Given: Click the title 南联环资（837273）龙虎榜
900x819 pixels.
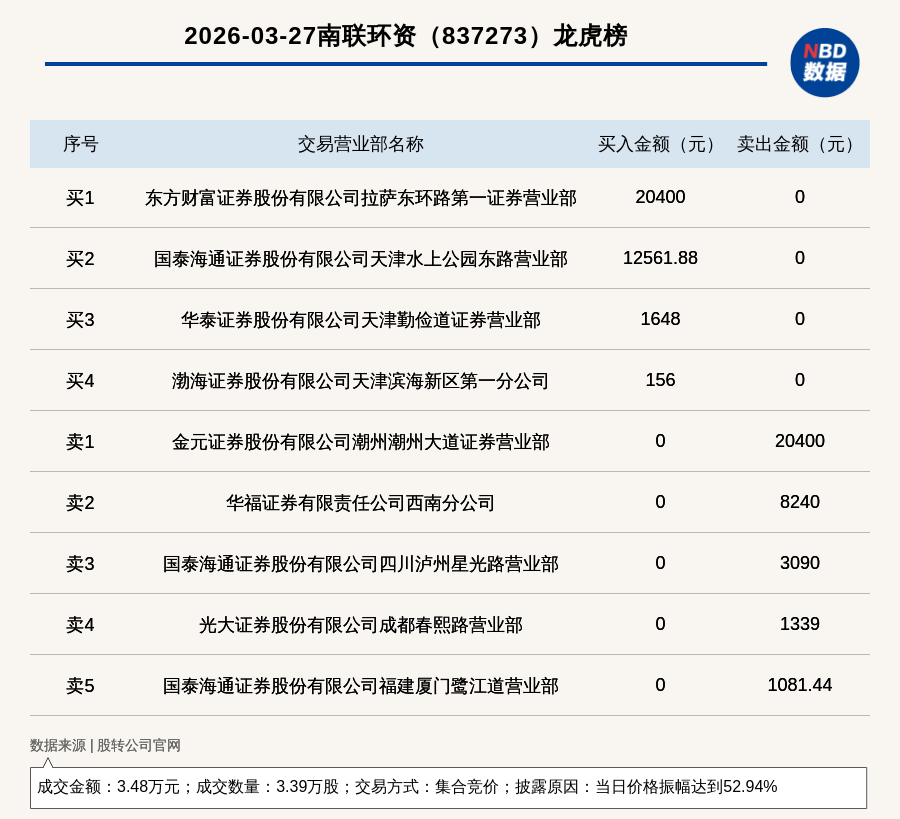Looking at the screenshot, I should 405,36.
